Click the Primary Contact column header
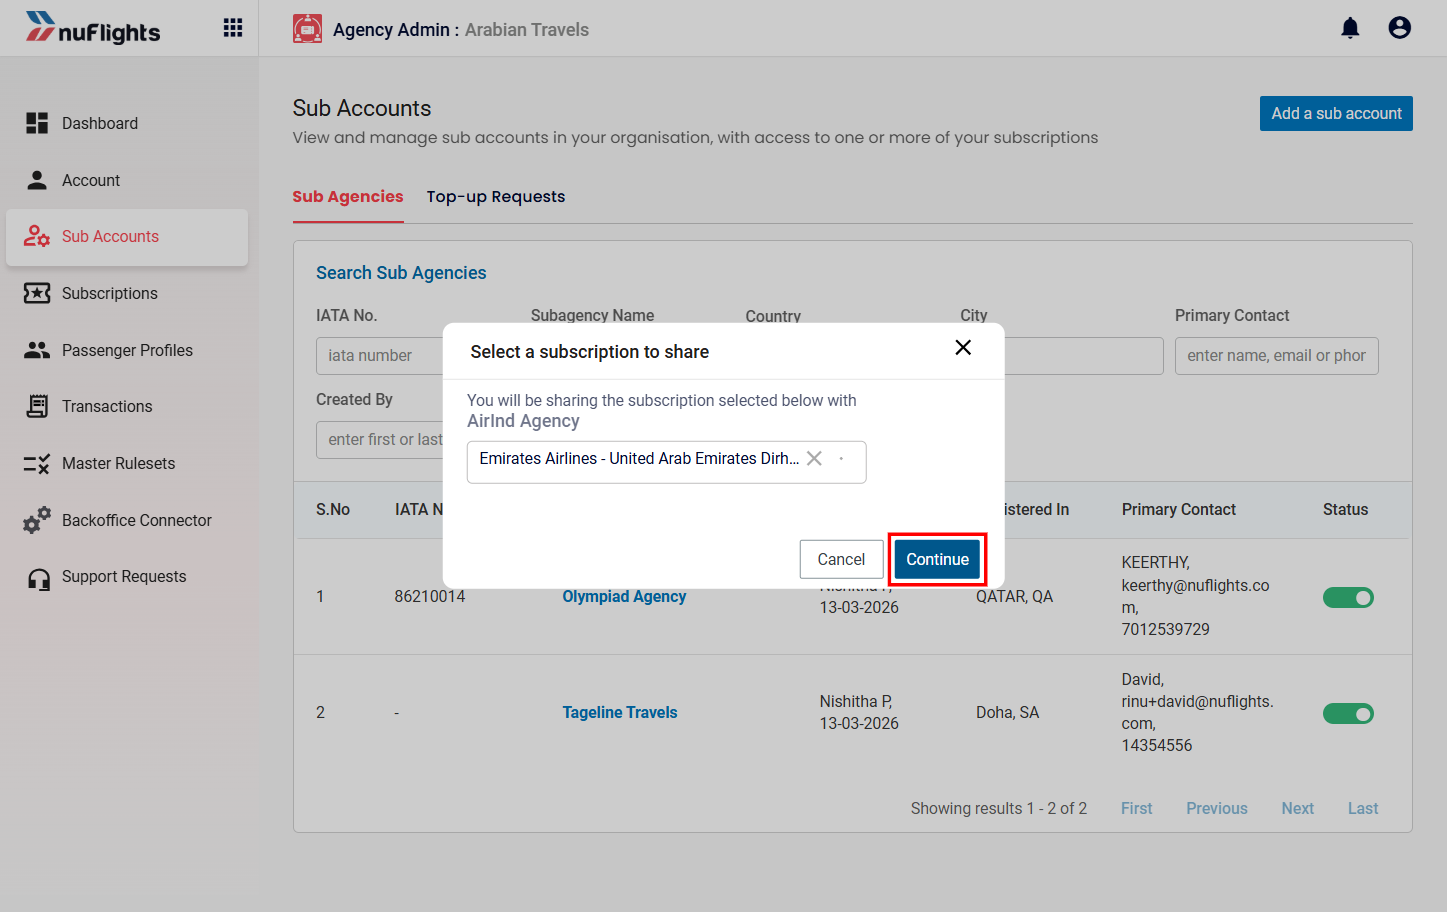This screenshot has height=912, width=1447. click(1179, 509)
